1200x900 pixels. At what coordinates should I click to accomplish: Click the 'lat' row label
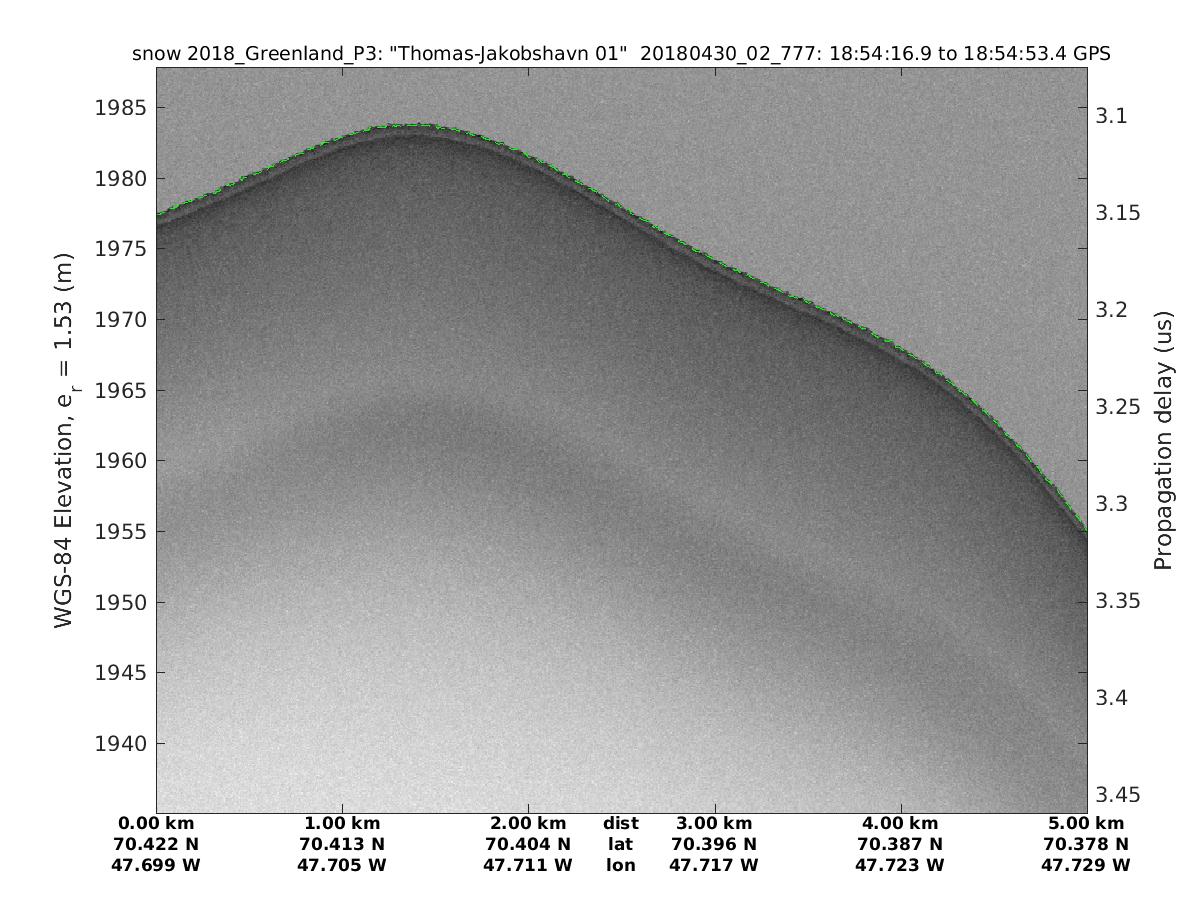point(620,844)
